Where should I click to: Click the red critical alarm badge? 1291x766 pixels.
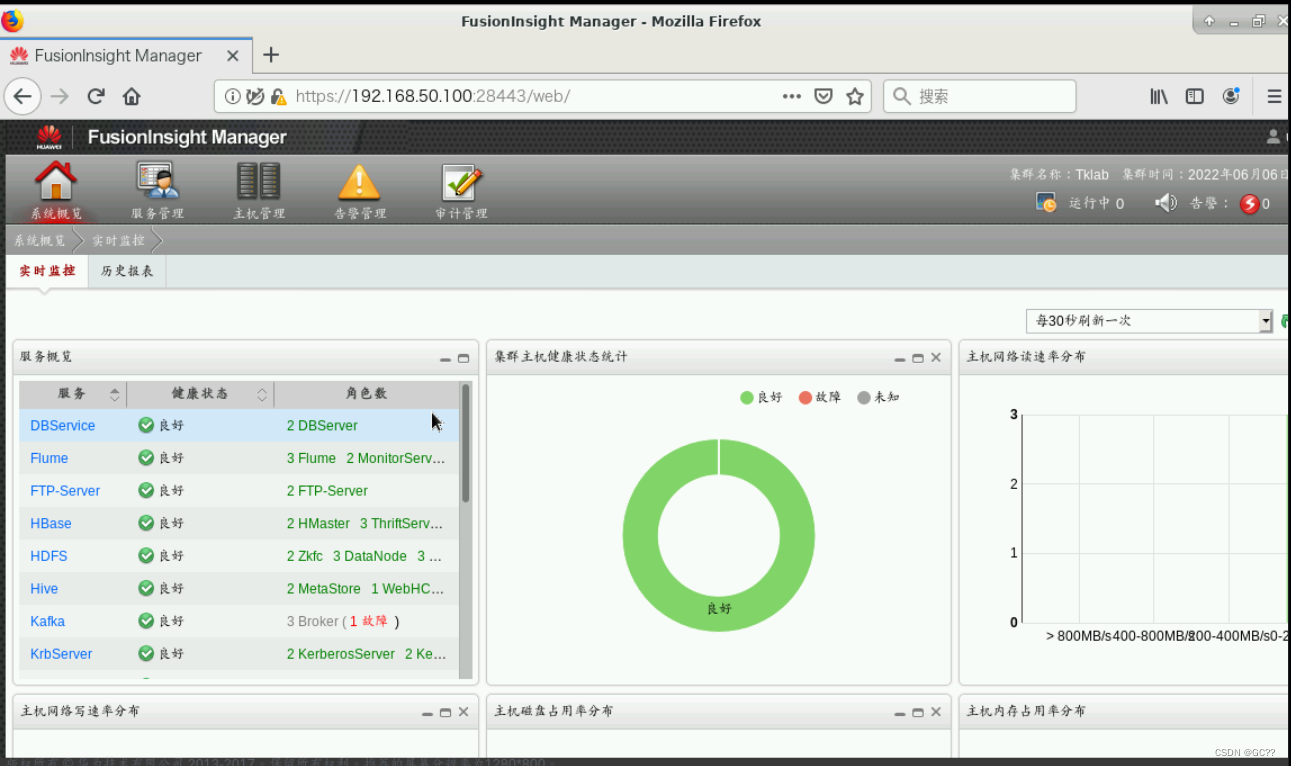(1249, 204)
